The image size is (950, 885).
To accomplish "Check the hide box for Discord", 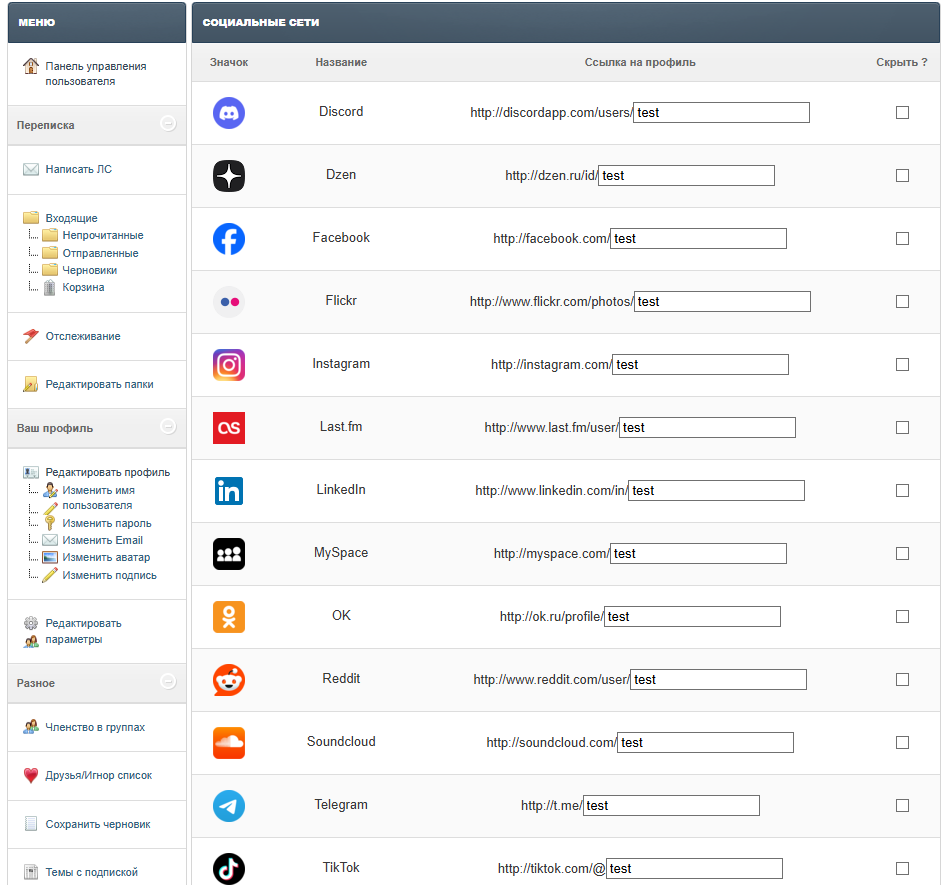I will point(902,113).
